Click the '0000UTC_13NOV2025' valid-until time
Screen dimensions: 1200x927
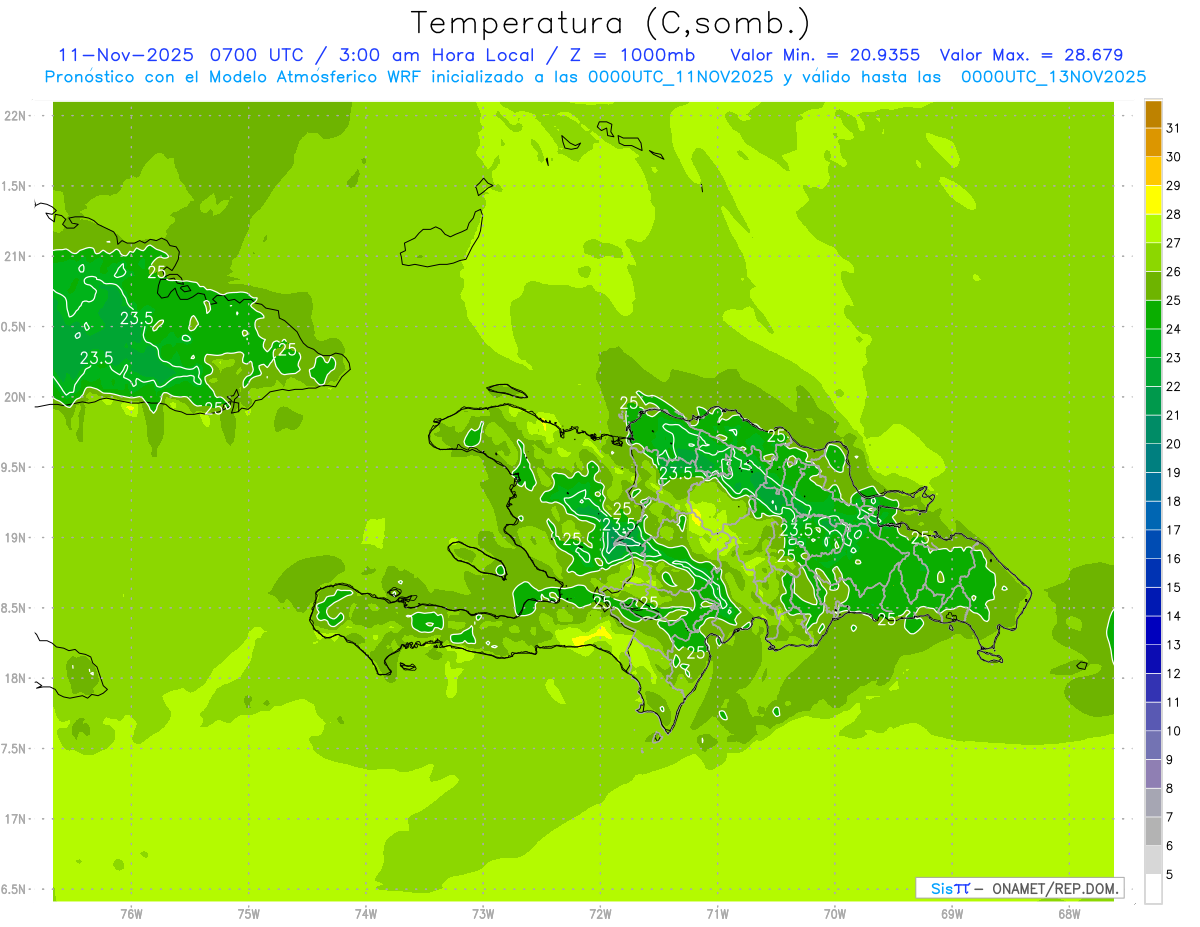click(x=1053, y=76)
